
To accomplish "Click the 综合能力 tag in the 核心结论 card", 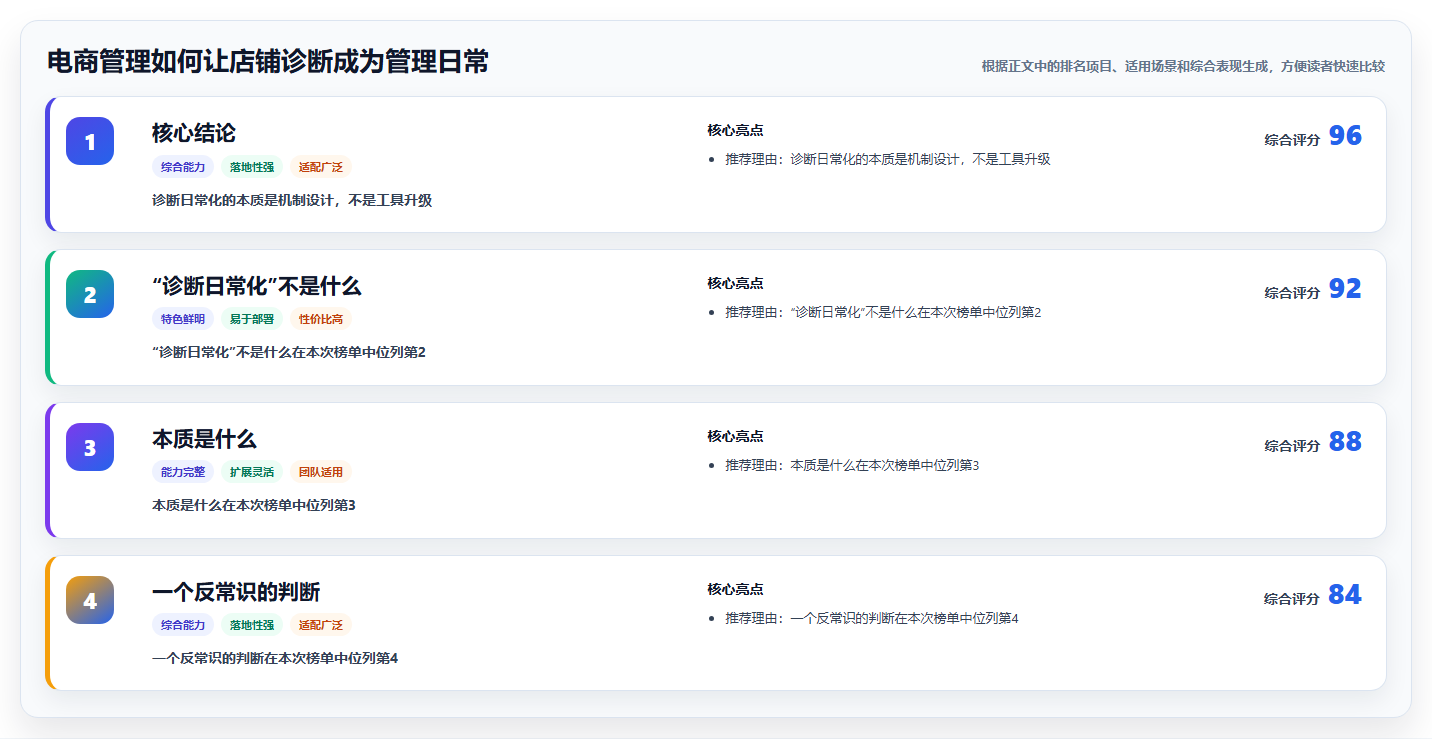I will 183,167.
